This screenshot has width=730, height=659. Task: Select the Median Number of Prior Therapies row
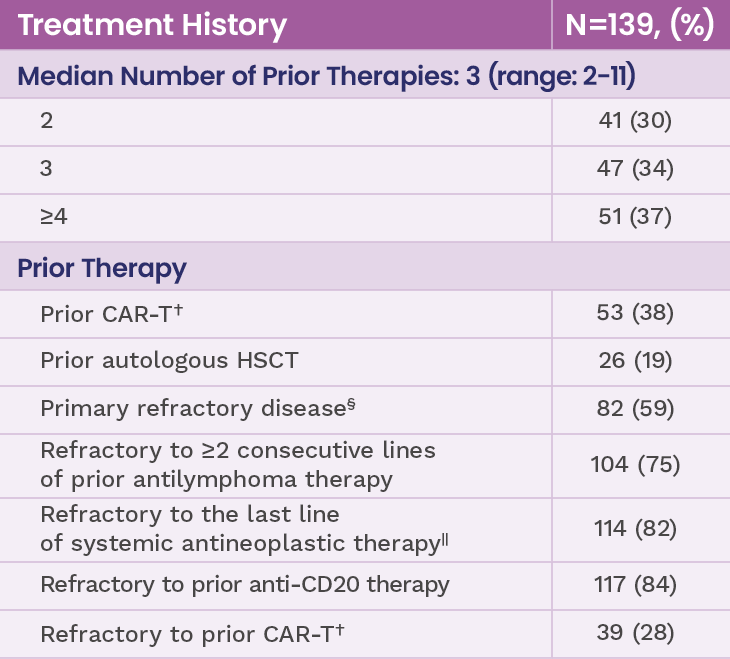[326, 75]
